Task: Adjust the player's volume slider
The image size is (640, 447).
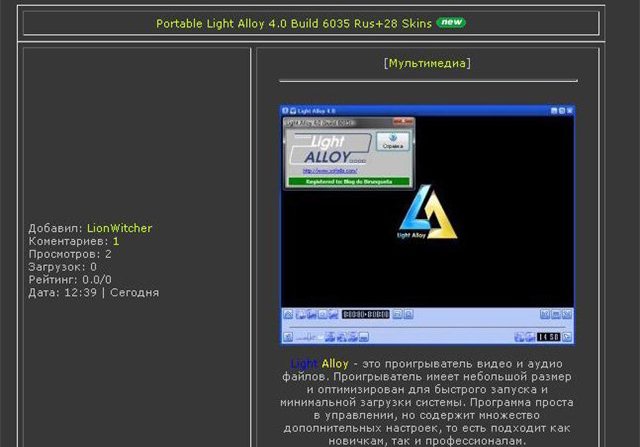Action: pos(309,337)
